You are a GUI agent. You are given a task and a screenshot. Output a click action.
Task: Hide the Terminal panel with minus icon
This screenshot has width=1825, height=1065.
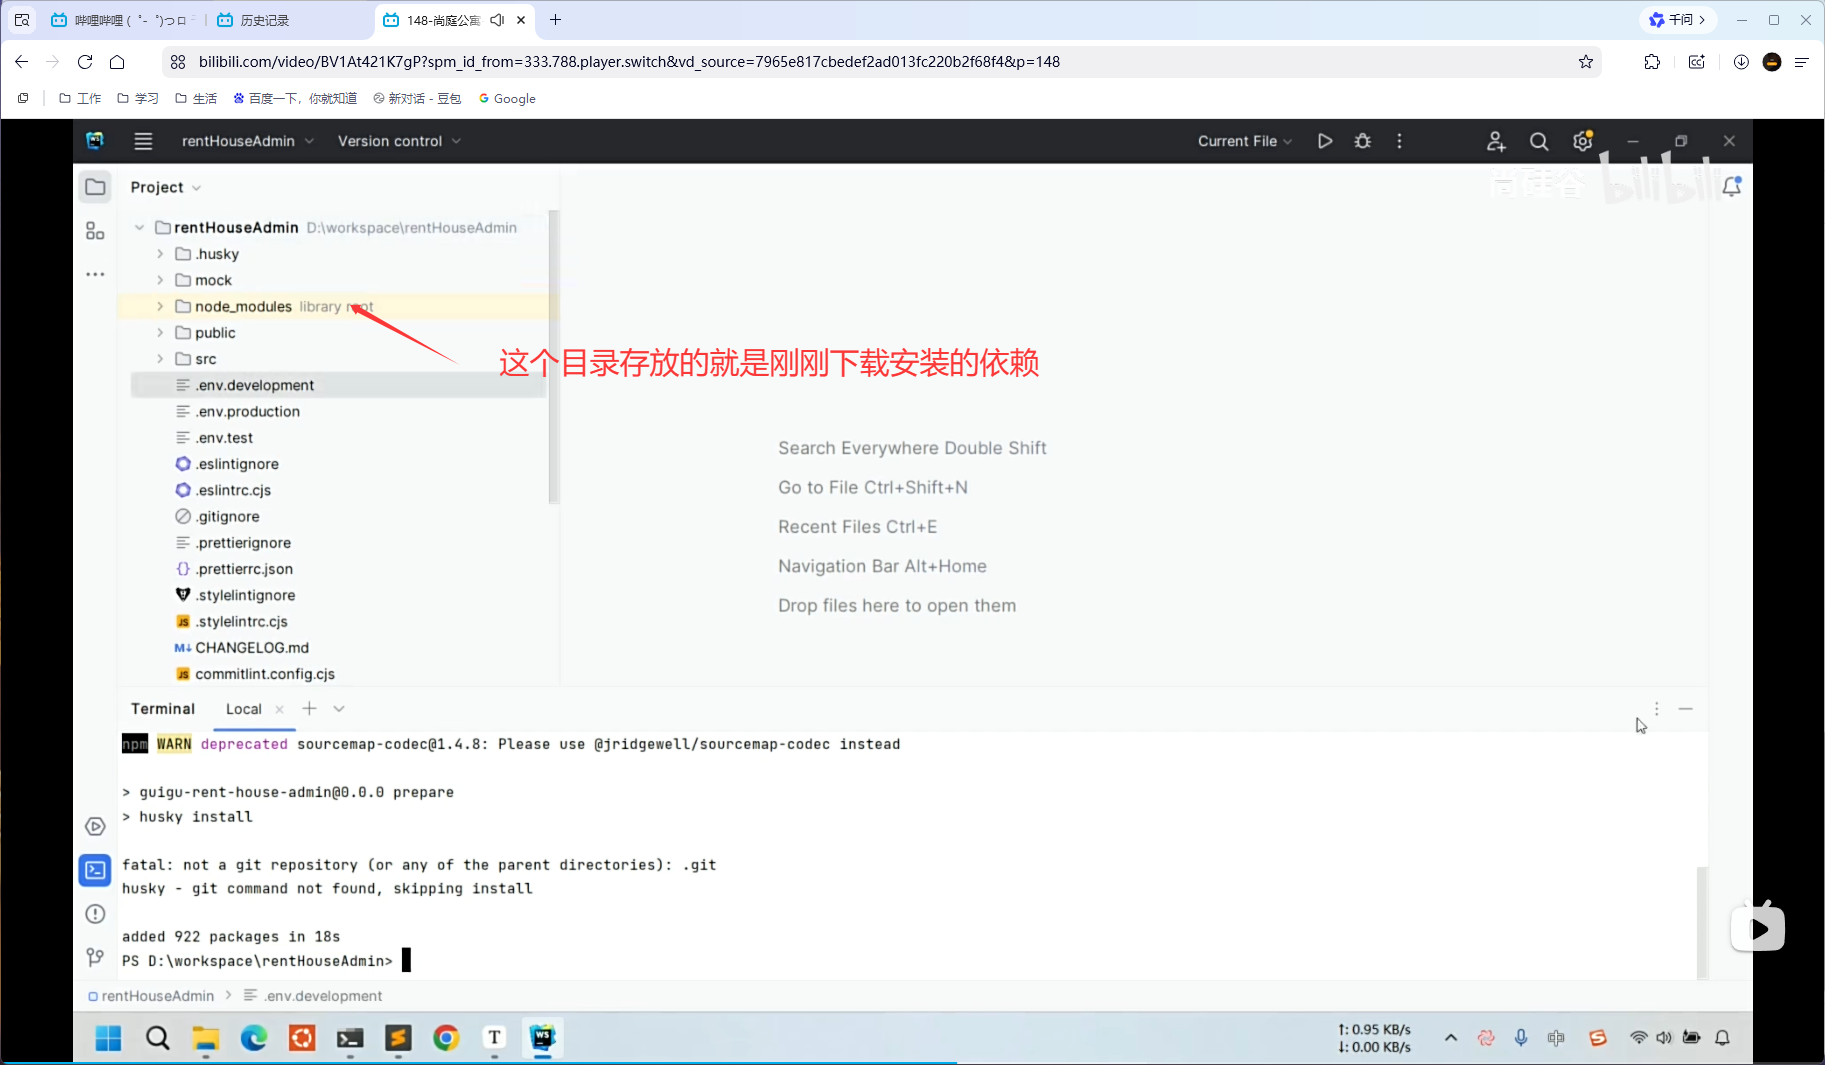point(1686,708)
